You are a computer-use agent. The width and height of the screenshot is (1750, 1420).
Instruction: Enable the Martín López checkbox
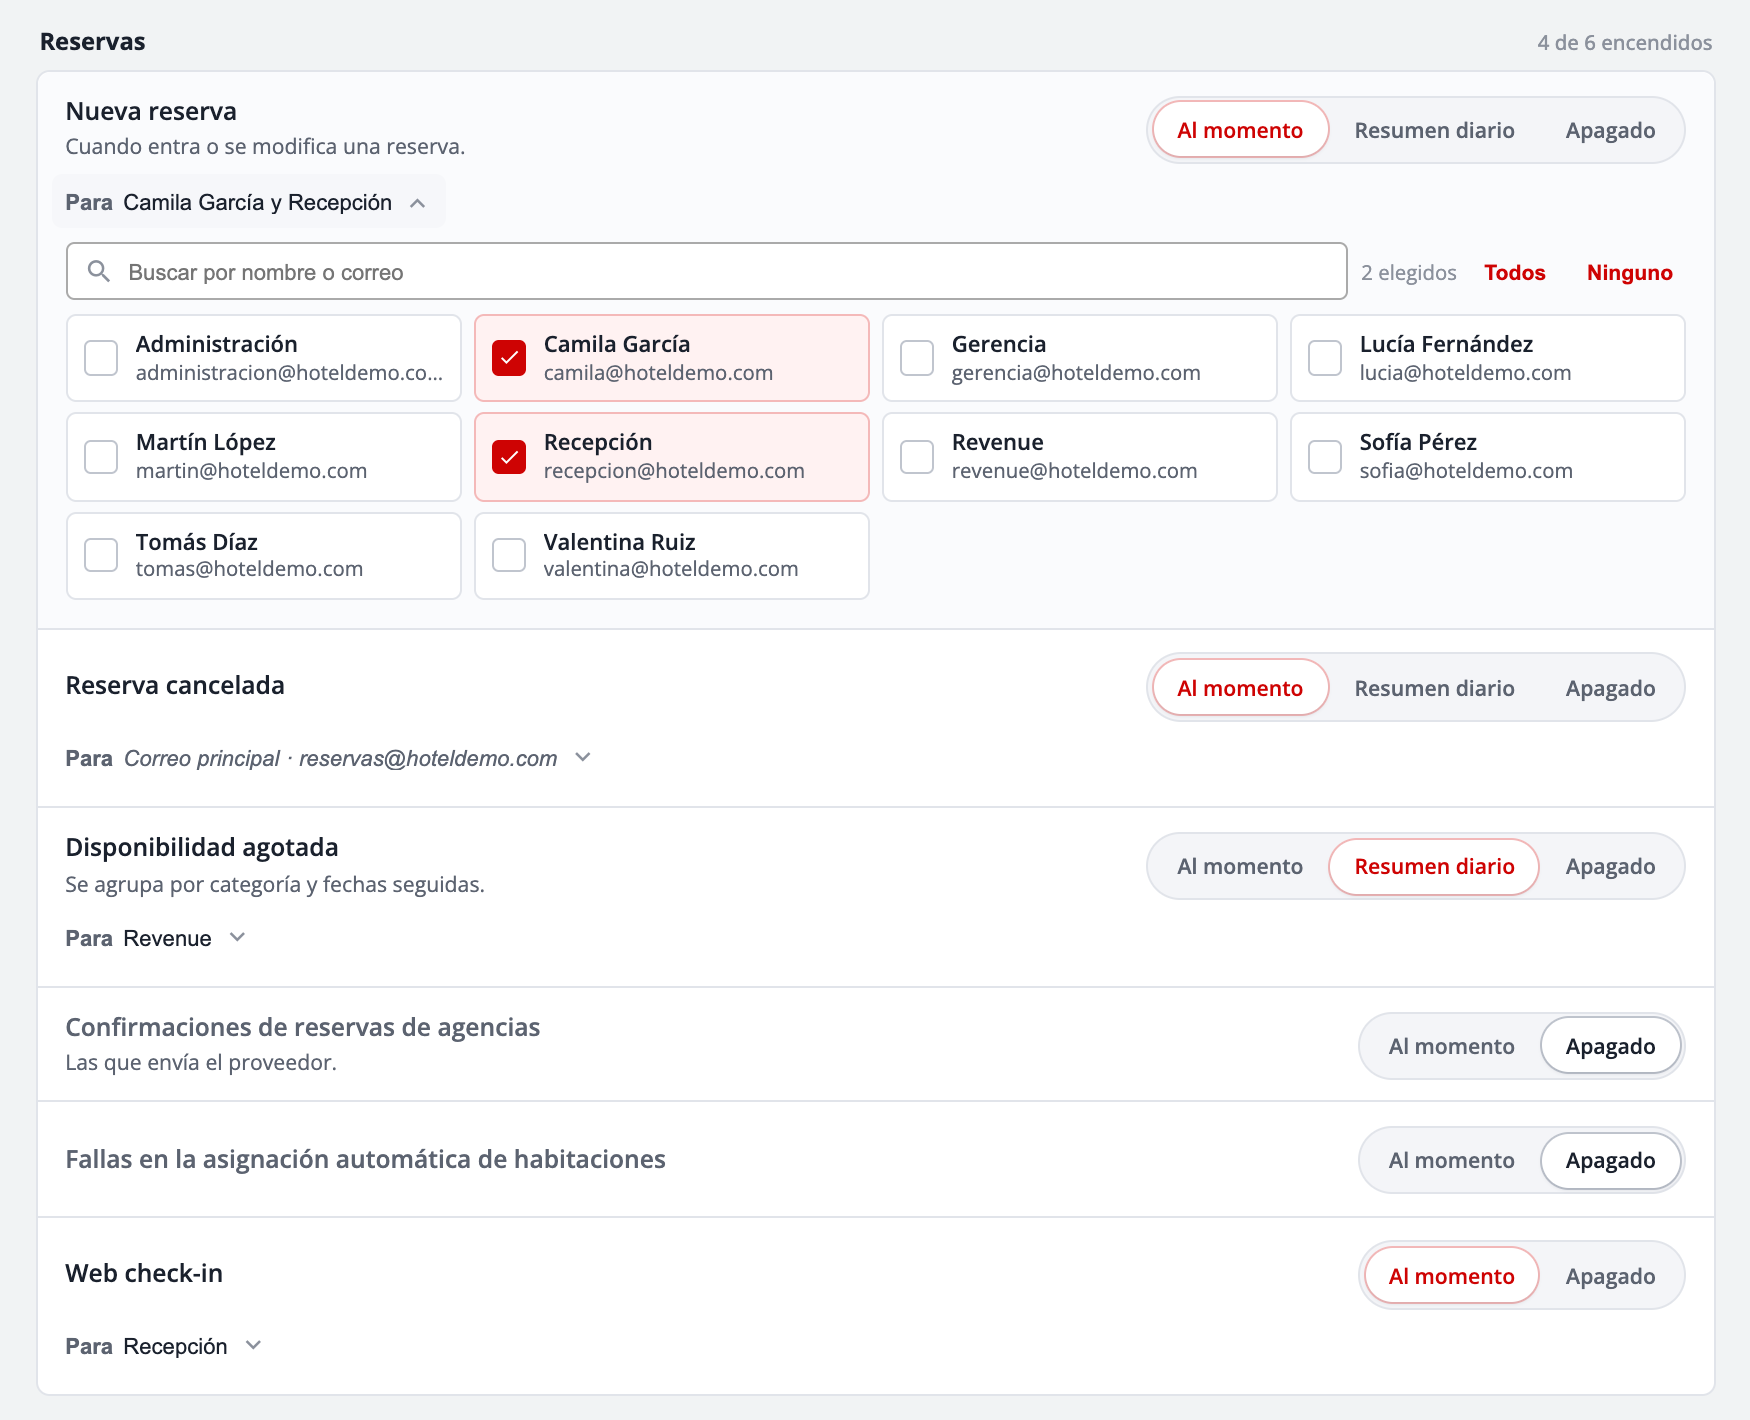coord(101,456)
